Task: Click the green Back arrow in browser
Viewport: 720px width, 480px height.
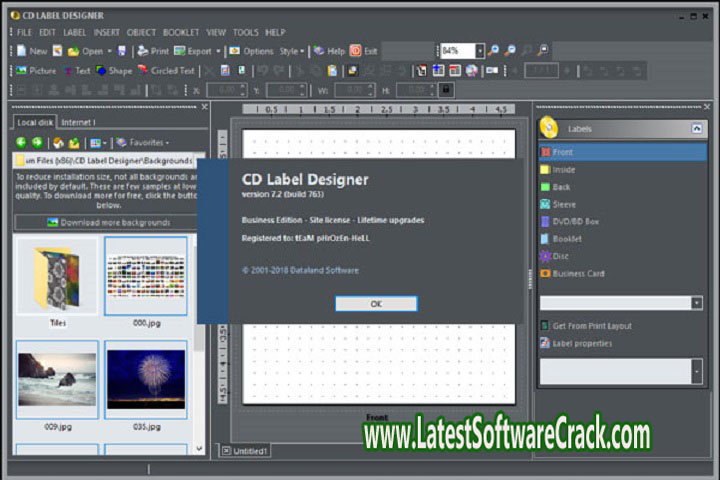Action: [21, 142]
